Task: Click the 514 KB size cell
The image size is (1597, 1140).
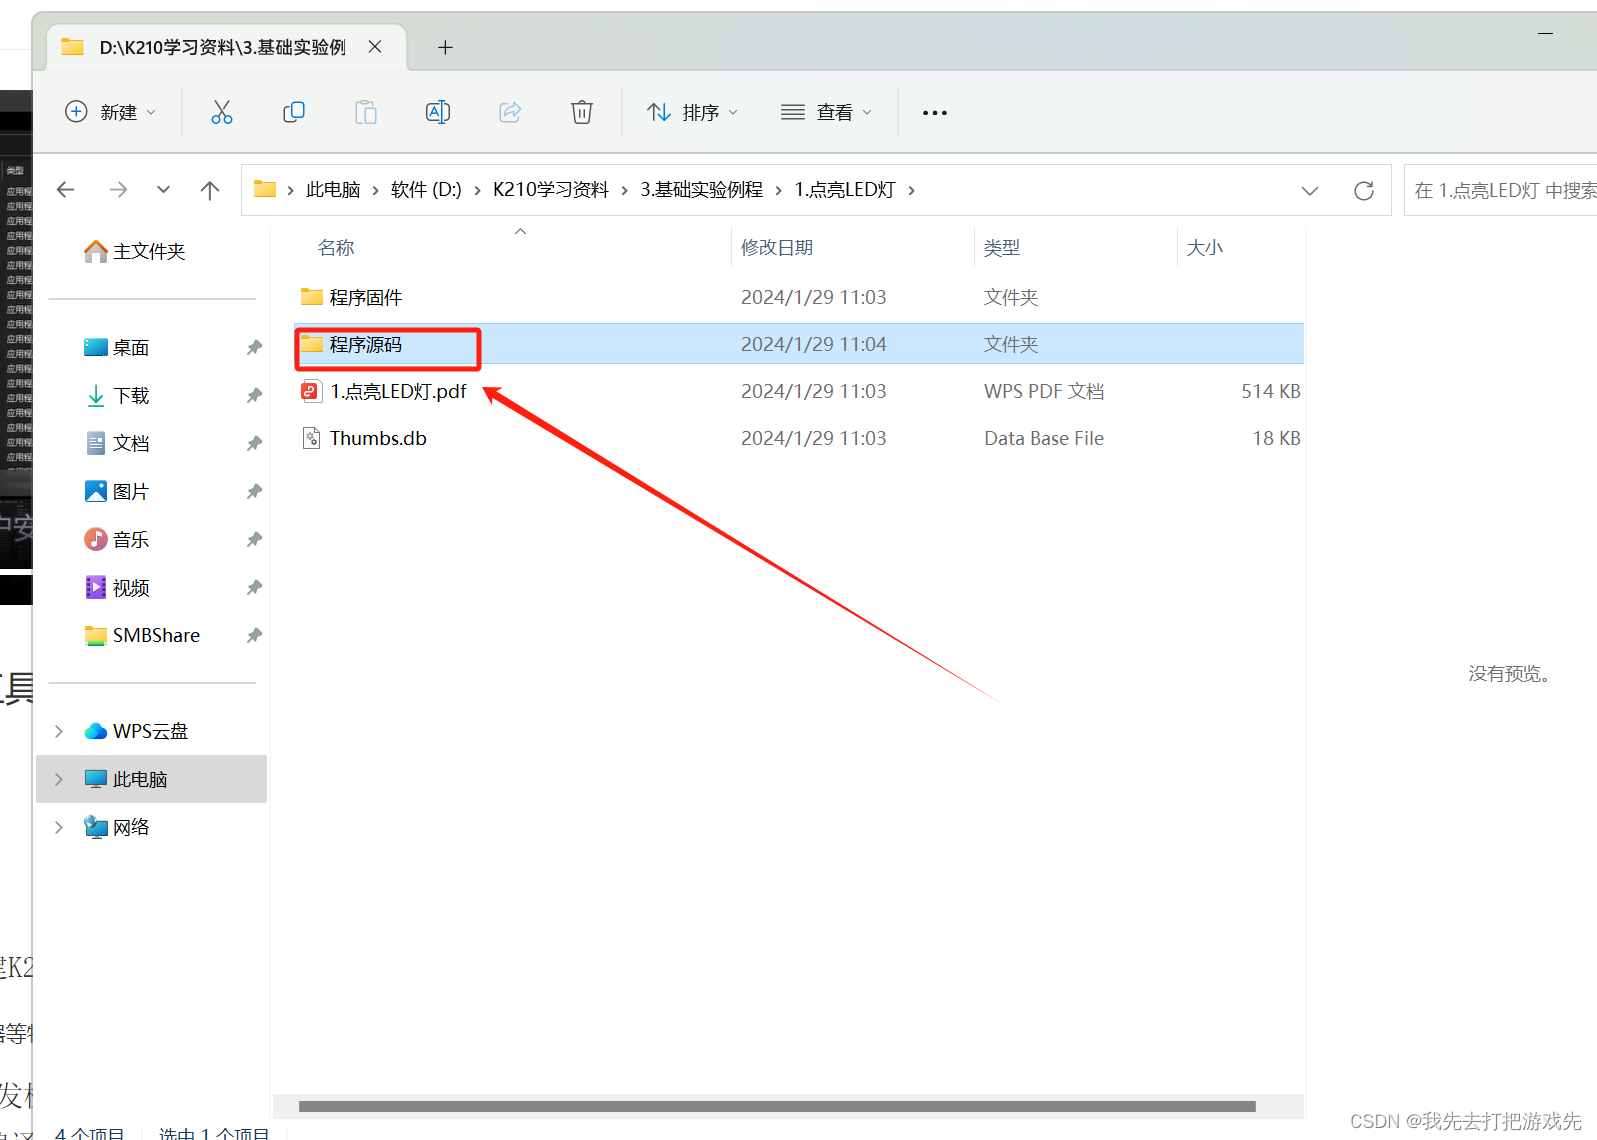Action: (1271, 391)
